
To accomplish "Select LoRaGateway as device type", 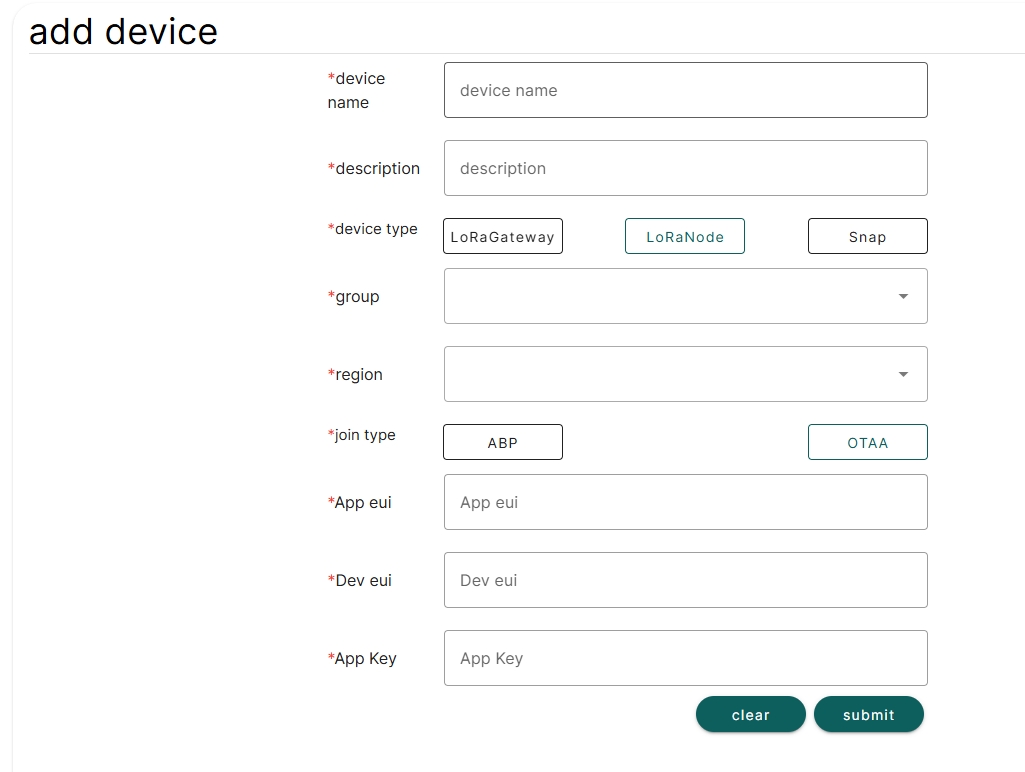I will pos(503,237).
